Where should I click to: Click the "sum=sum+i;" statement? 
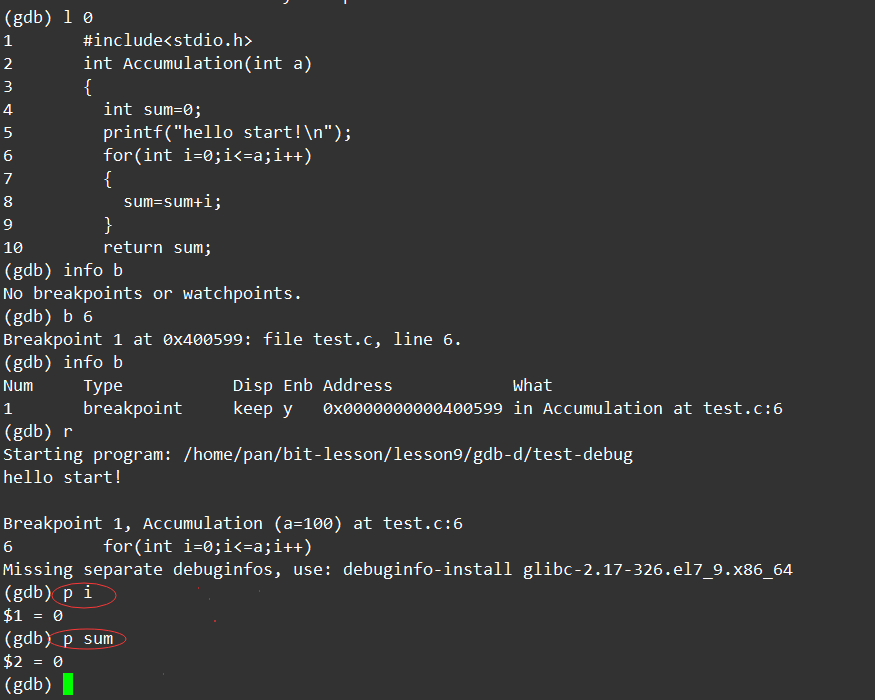(x=172, y=202)
